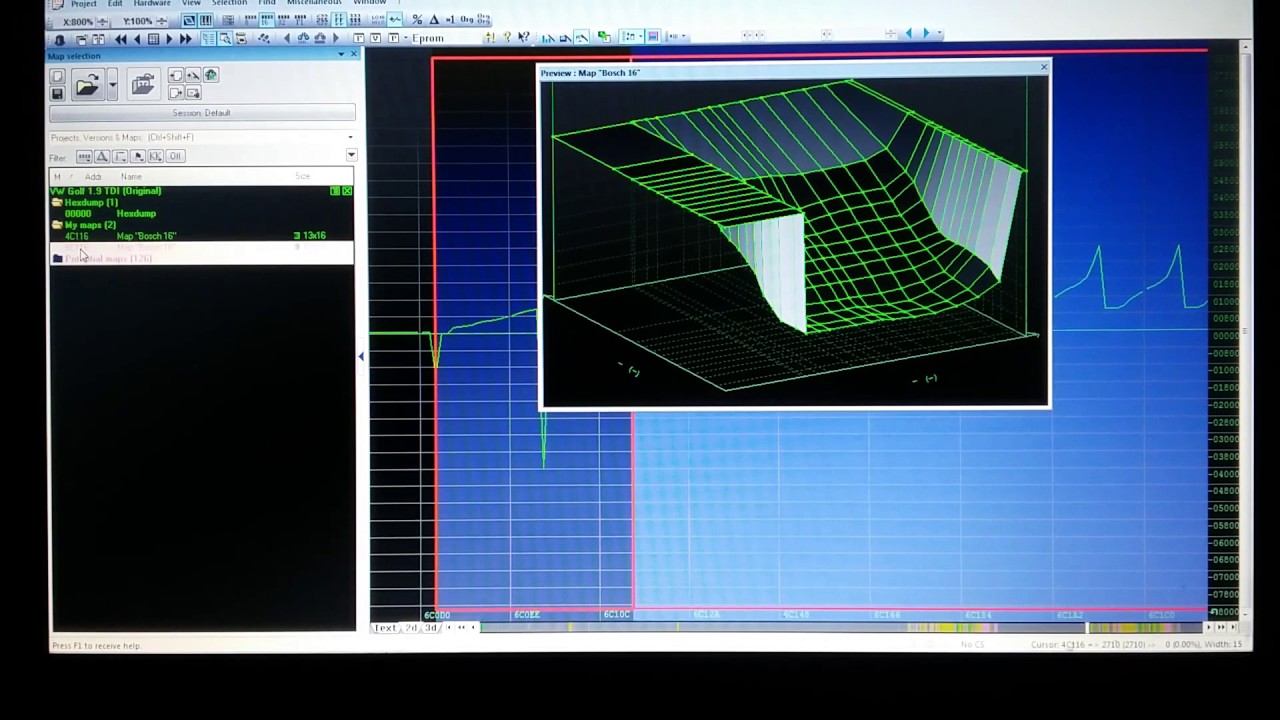Adjust the X zoom 800% stepper
Image resolution: width=1280 pixels, height=720 pixels.
(x=102, y=21)
